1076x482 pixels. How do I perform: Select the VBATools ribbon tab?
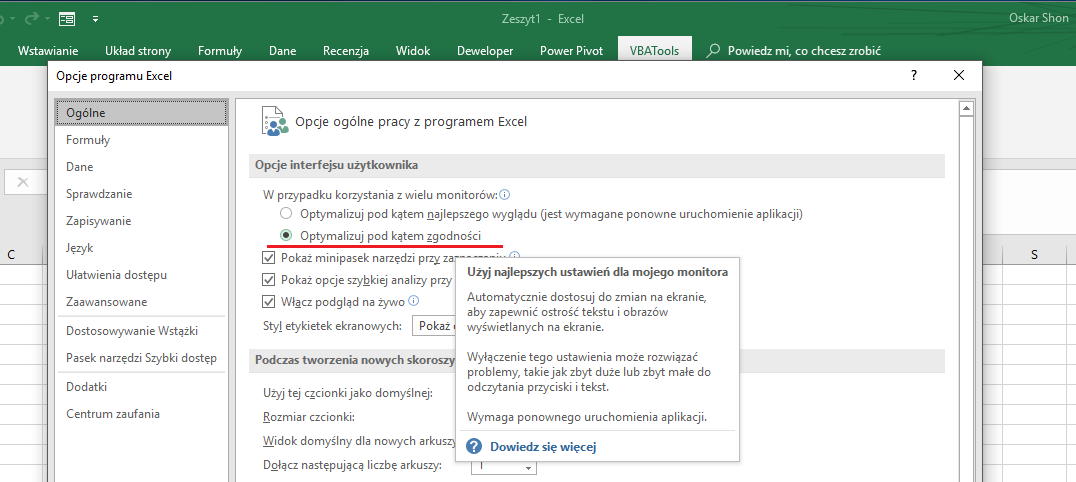(655, 50)
